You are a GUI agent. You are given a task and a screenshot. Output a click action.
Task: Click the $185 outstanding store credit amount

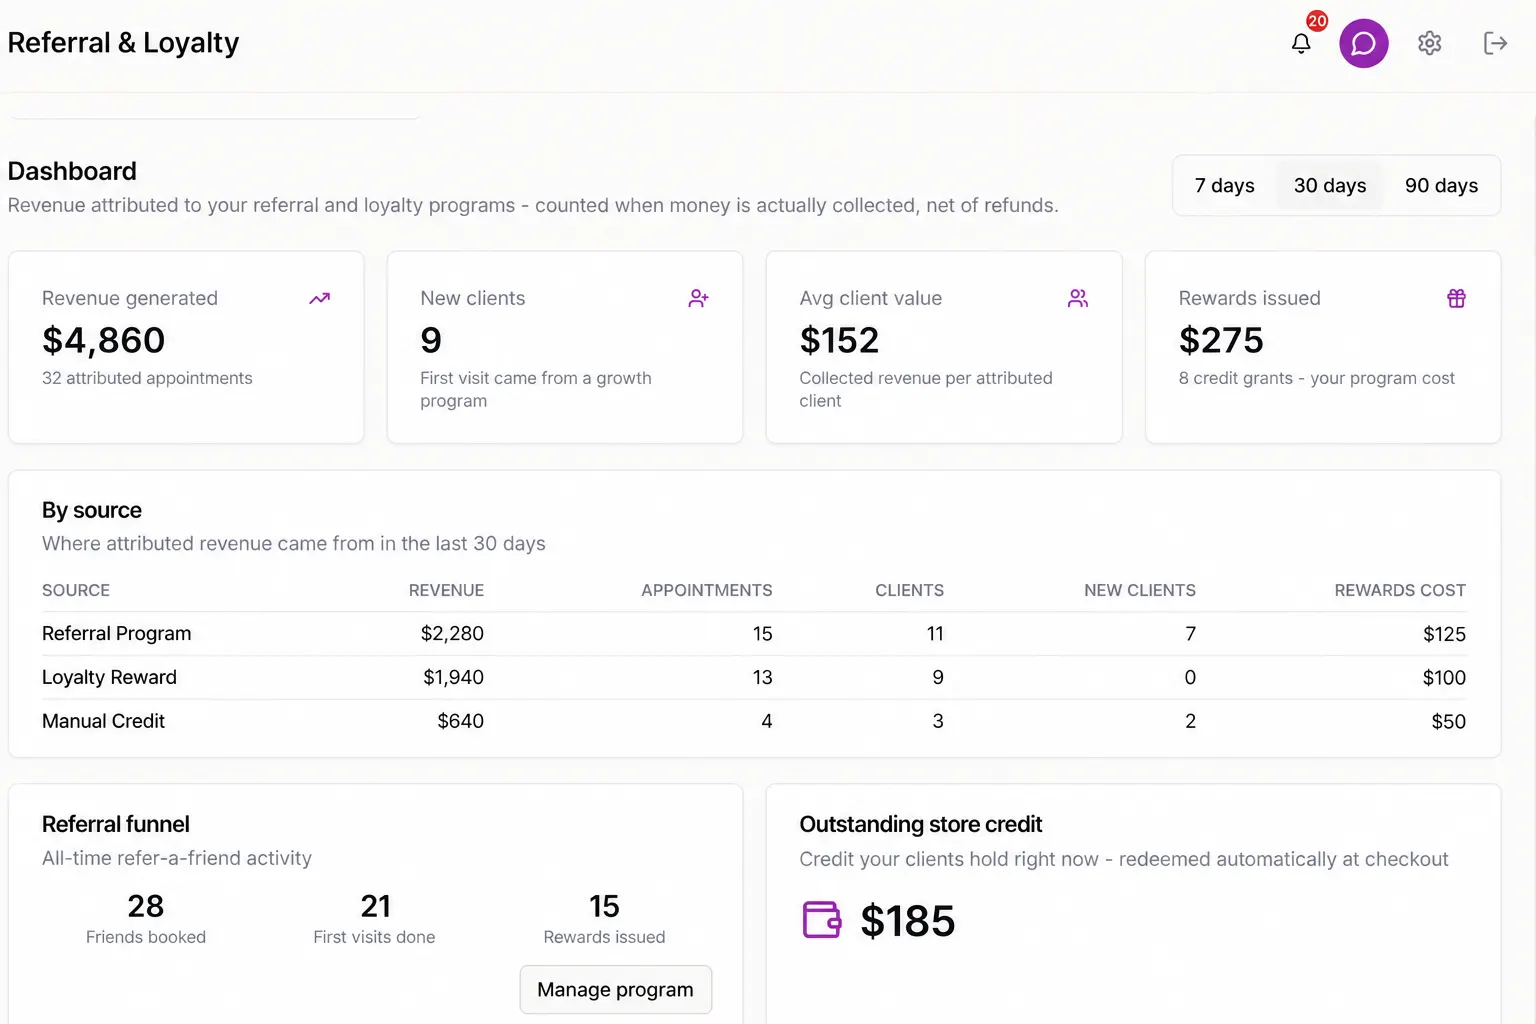pos(908,921)
